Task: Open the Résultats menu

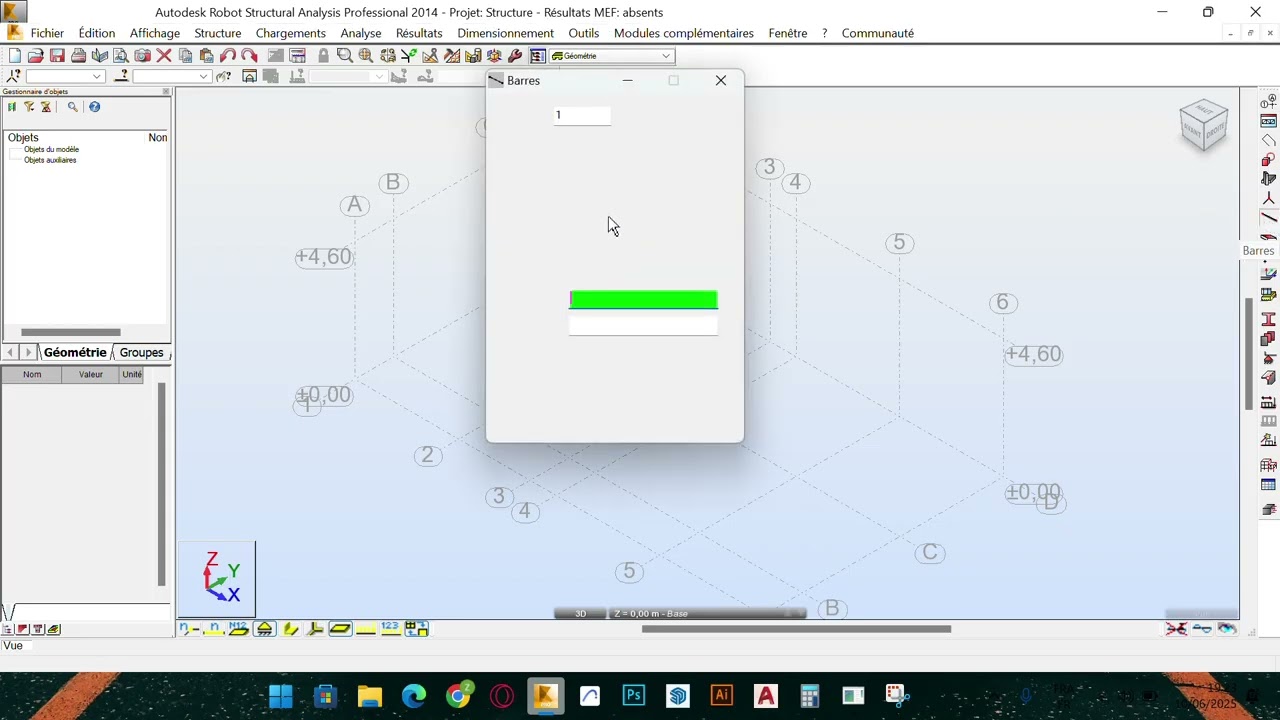Action: [419, 33]
